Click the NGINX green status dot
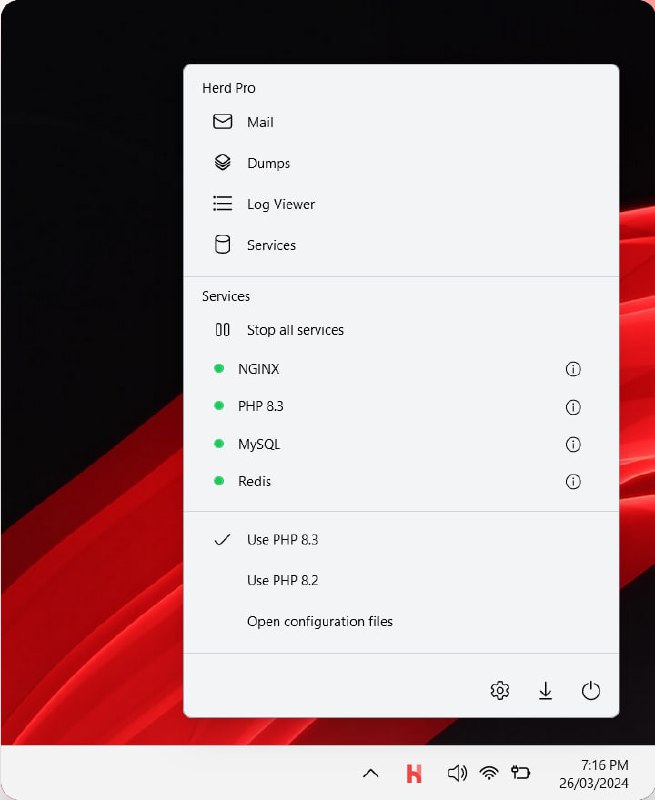Image resolution: width=655 pixels, height=800 pixels. point(219,368)
